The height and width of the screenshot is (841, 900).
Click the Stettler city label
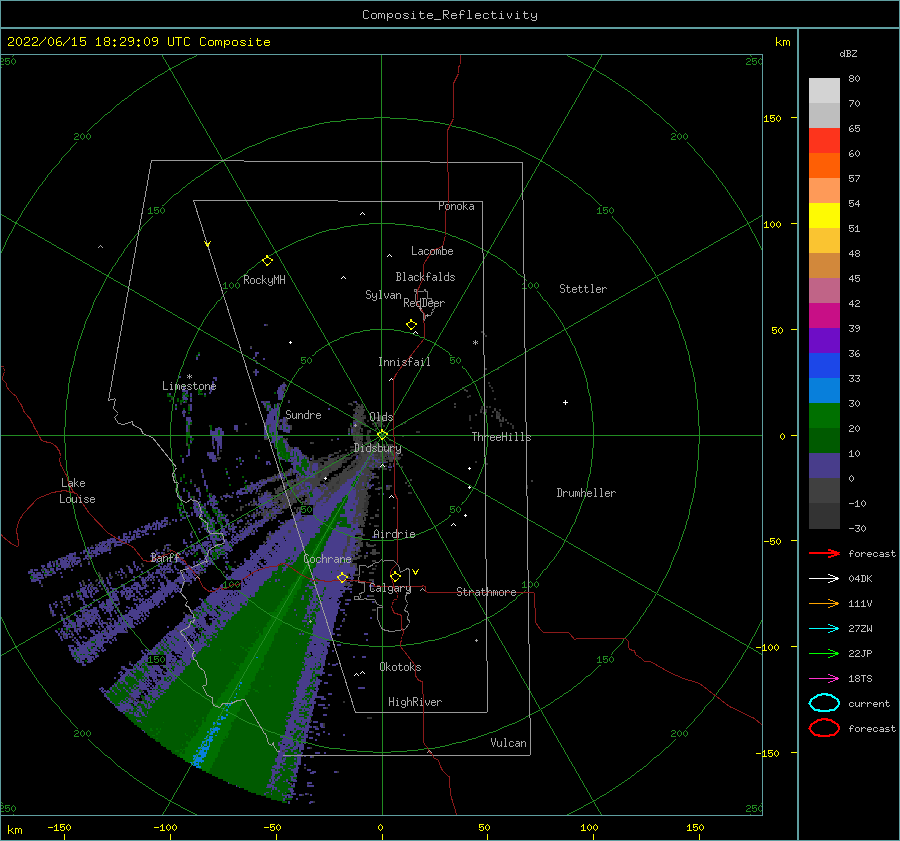pos(583,289)
